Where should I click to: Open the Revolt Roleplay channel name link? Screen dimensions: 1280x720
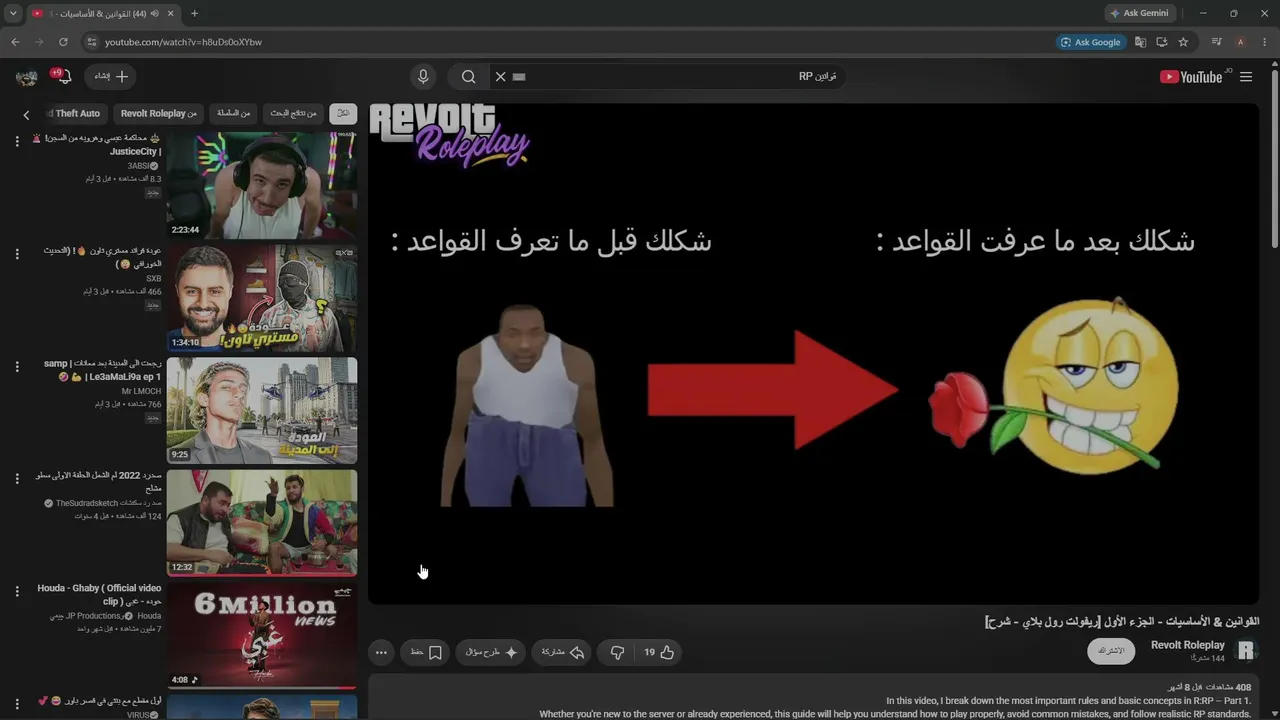pyautogui.click(x=1188, y=646)
